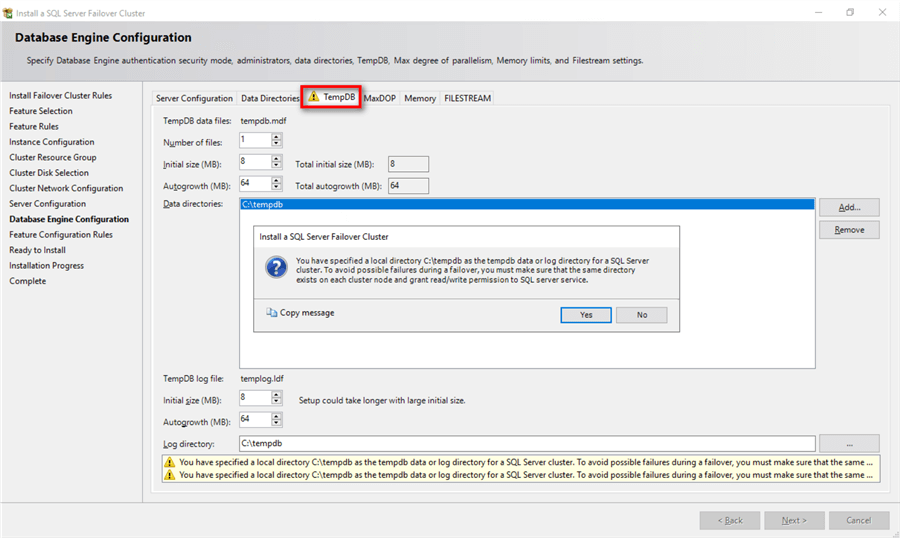
Task: Click the Log directory text field
Action: pyautogui.click(x=527, y=443)
